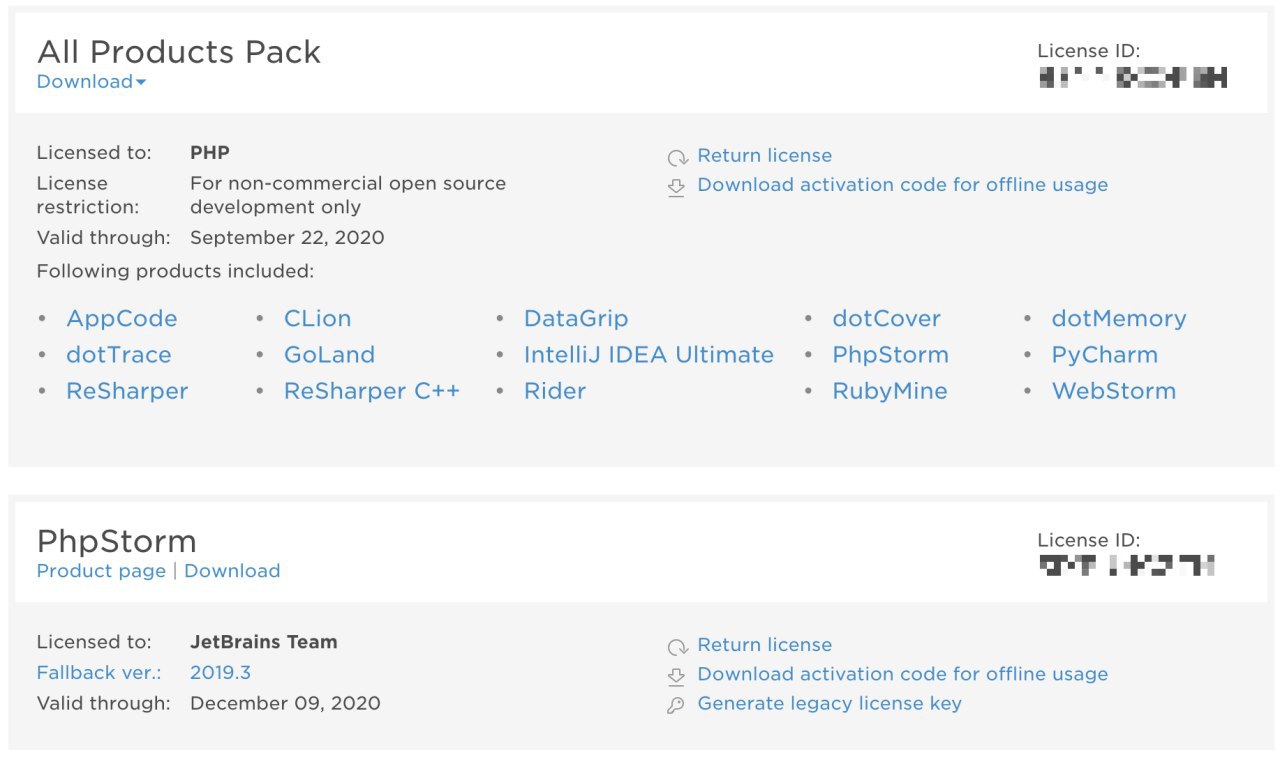Viewport: 1280px width, 757px height.
Task: Click the PhpStorm section heading
Action: (117, 542)
